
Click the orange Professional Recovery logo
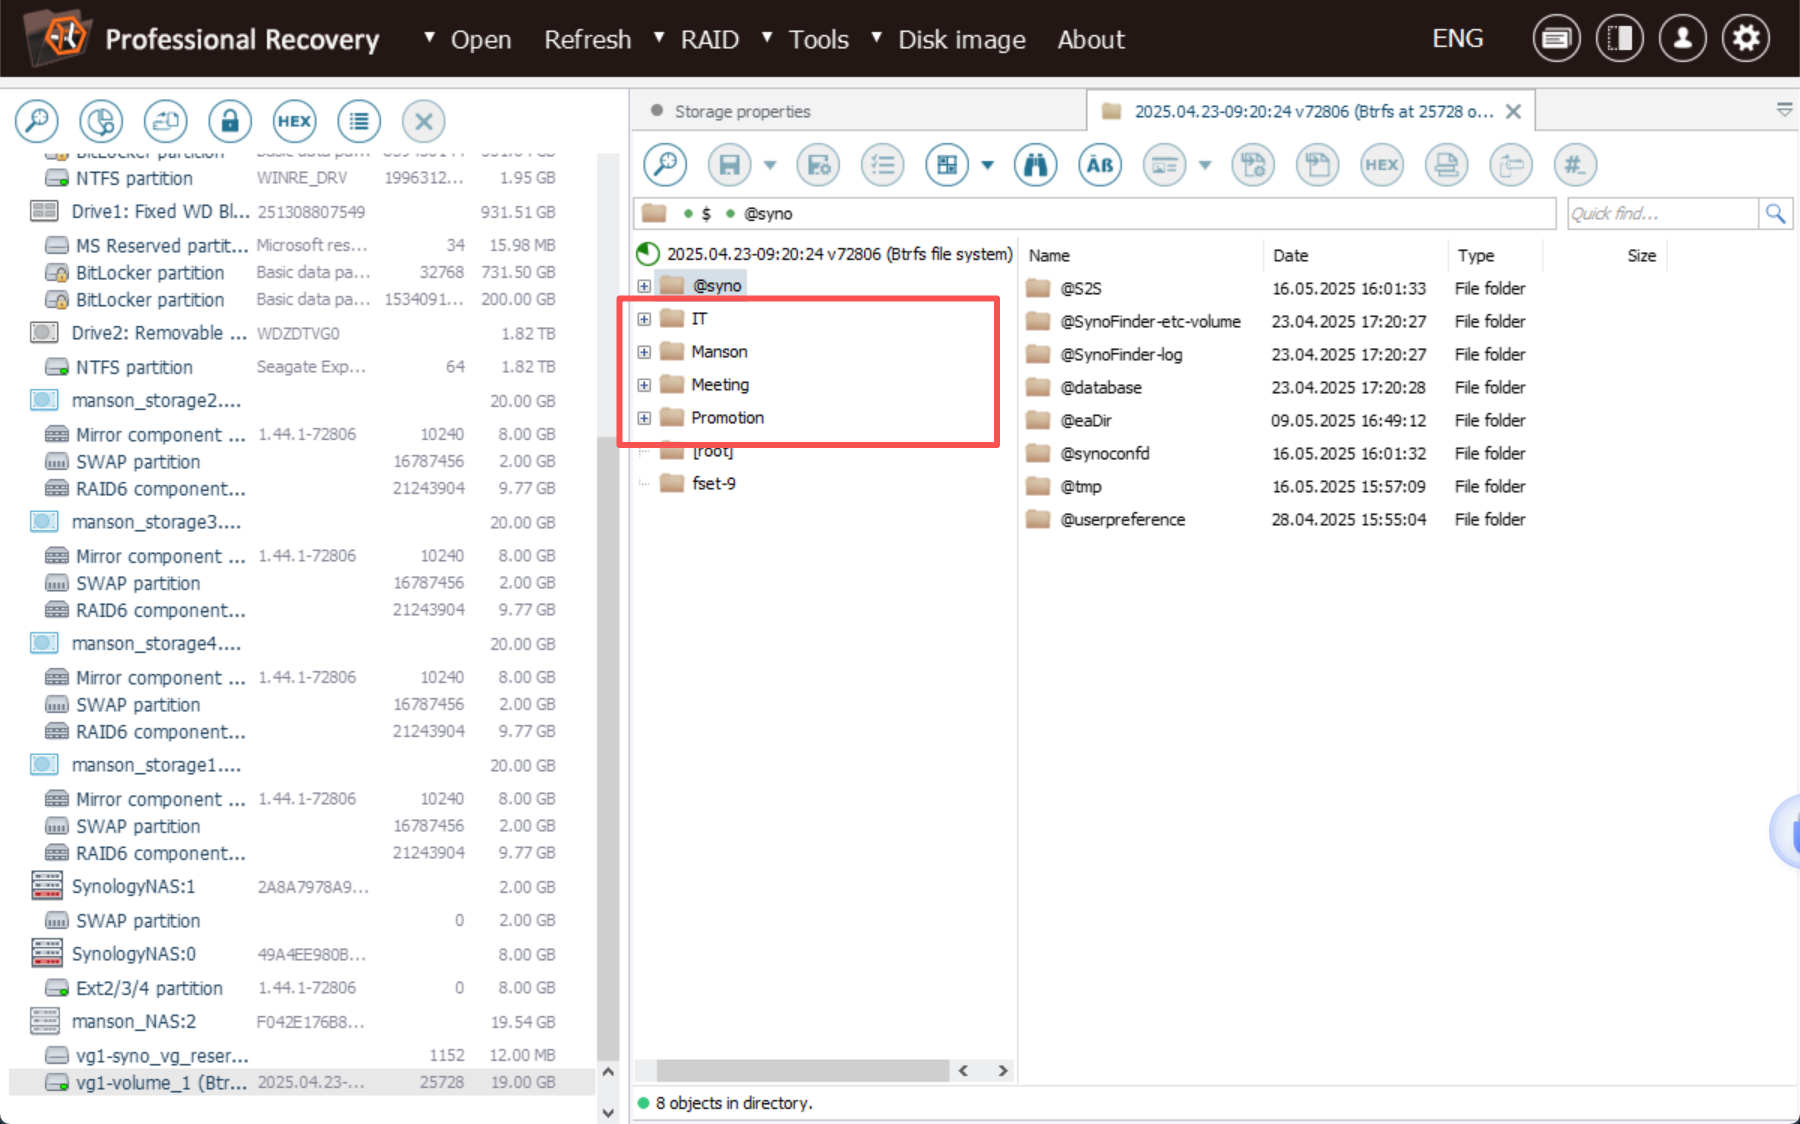[57, 38]
